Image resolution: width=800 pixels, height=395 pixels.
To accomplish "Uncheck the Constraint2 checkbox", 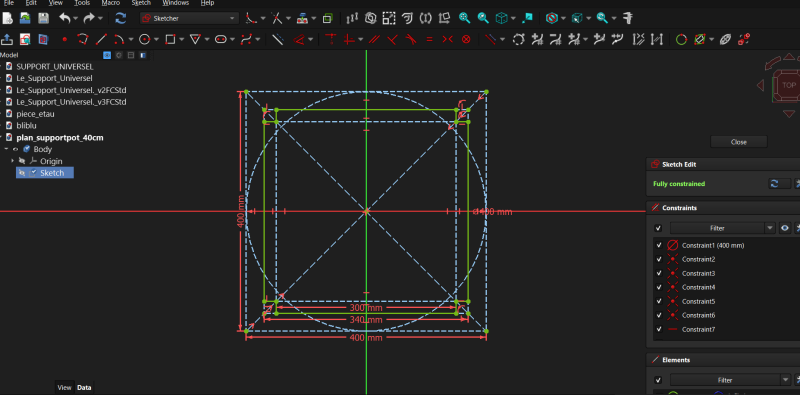I will click(659, 259).
